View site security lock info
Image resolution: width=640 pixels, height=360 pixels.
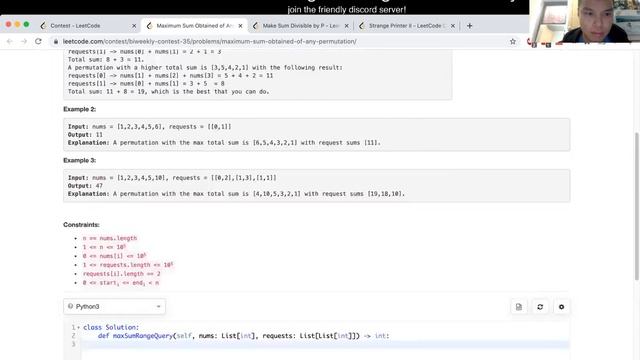pyautogui.click(x=56, y=42)
